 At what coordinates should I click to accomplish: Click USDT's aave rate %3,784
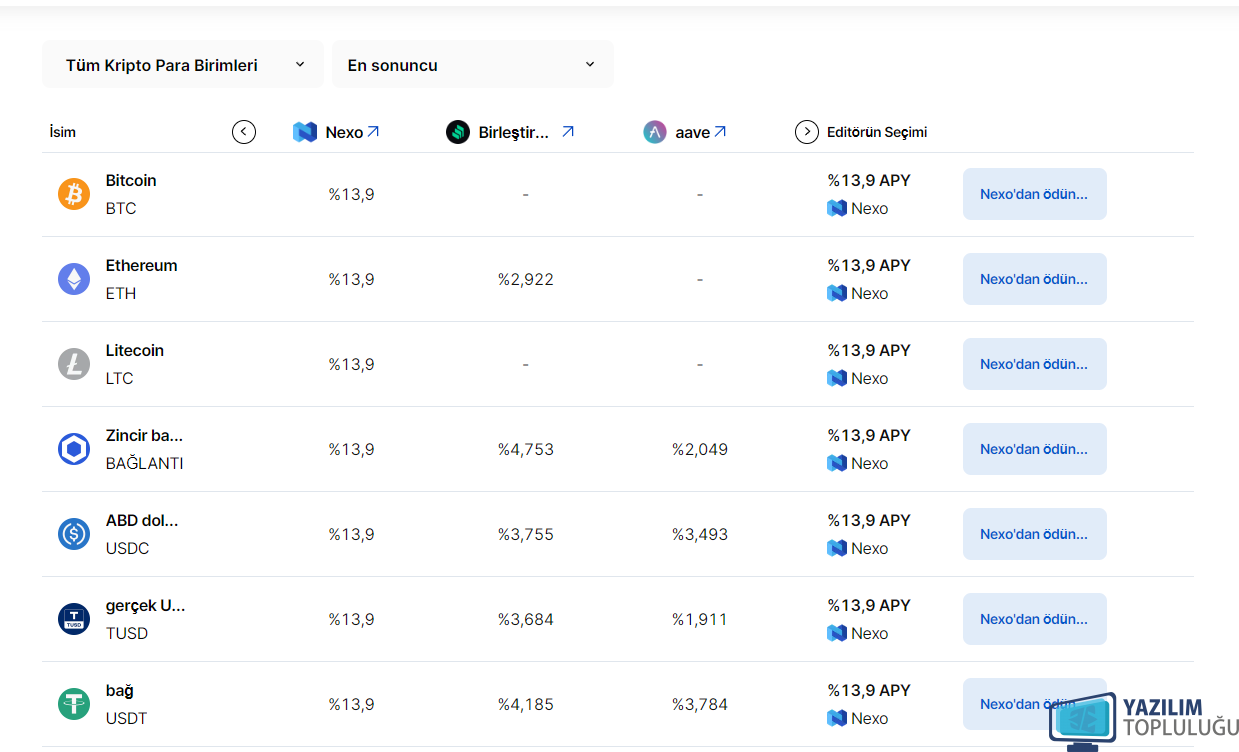click(x=700, y=704)
